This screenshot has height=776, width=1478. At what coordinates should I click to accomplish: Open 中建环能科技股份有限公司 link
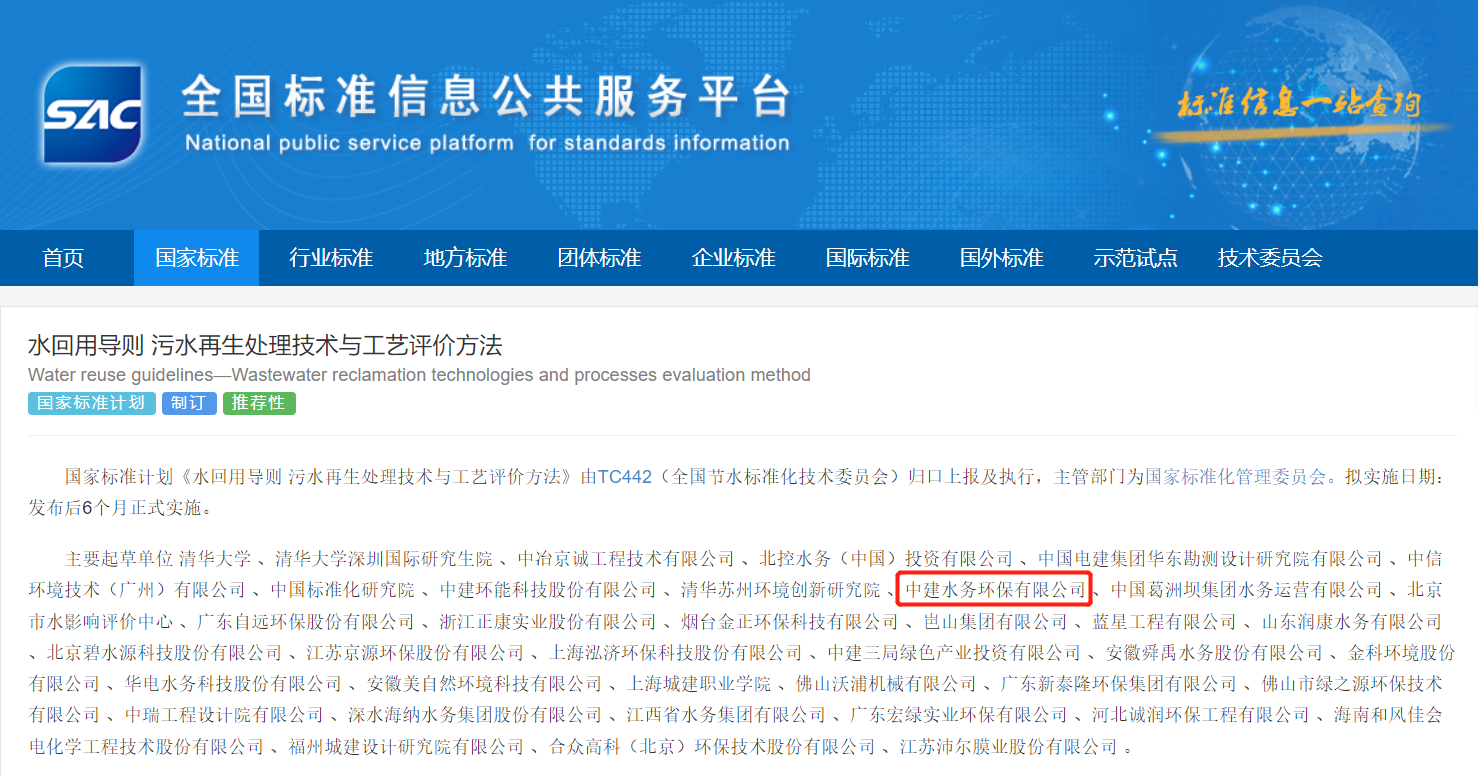point(548,590)
